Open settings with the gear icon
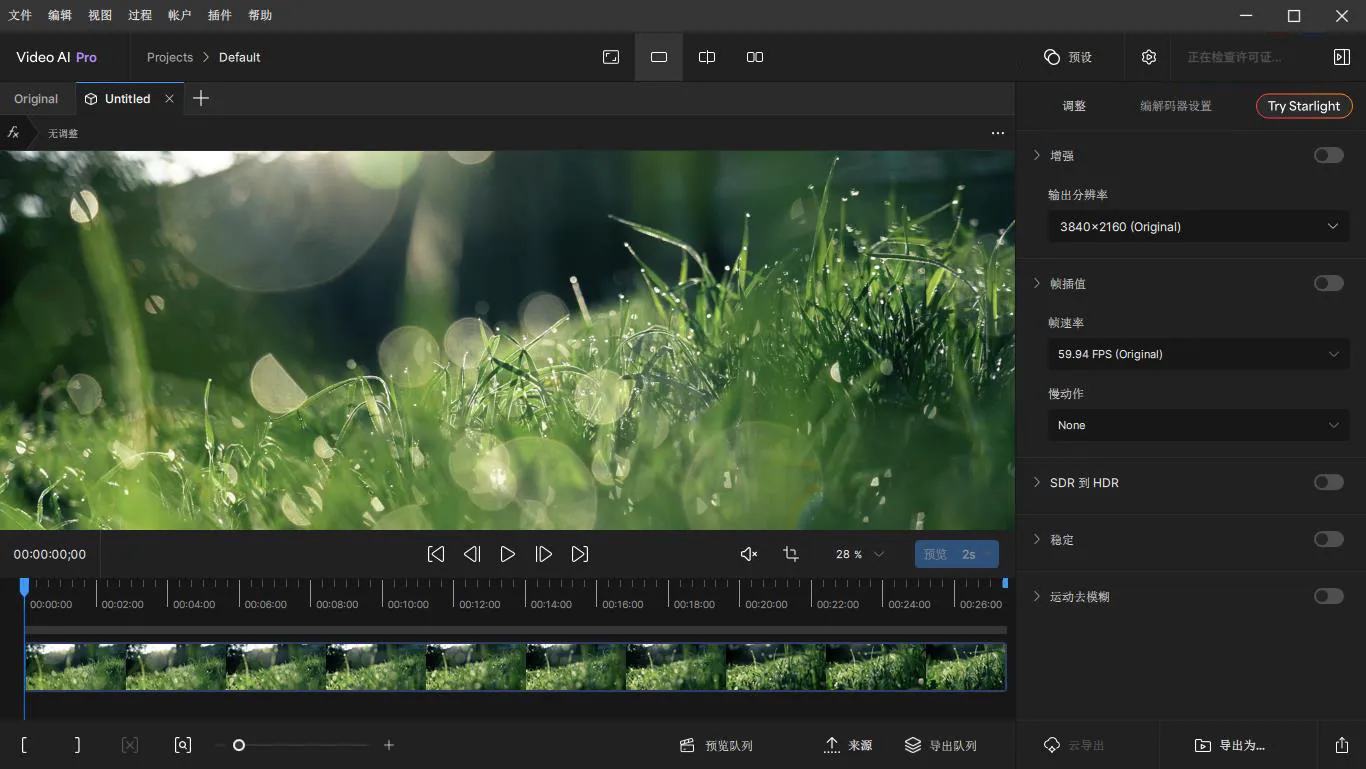The width and height of the screenshot is (1366, 769). 1149,57
